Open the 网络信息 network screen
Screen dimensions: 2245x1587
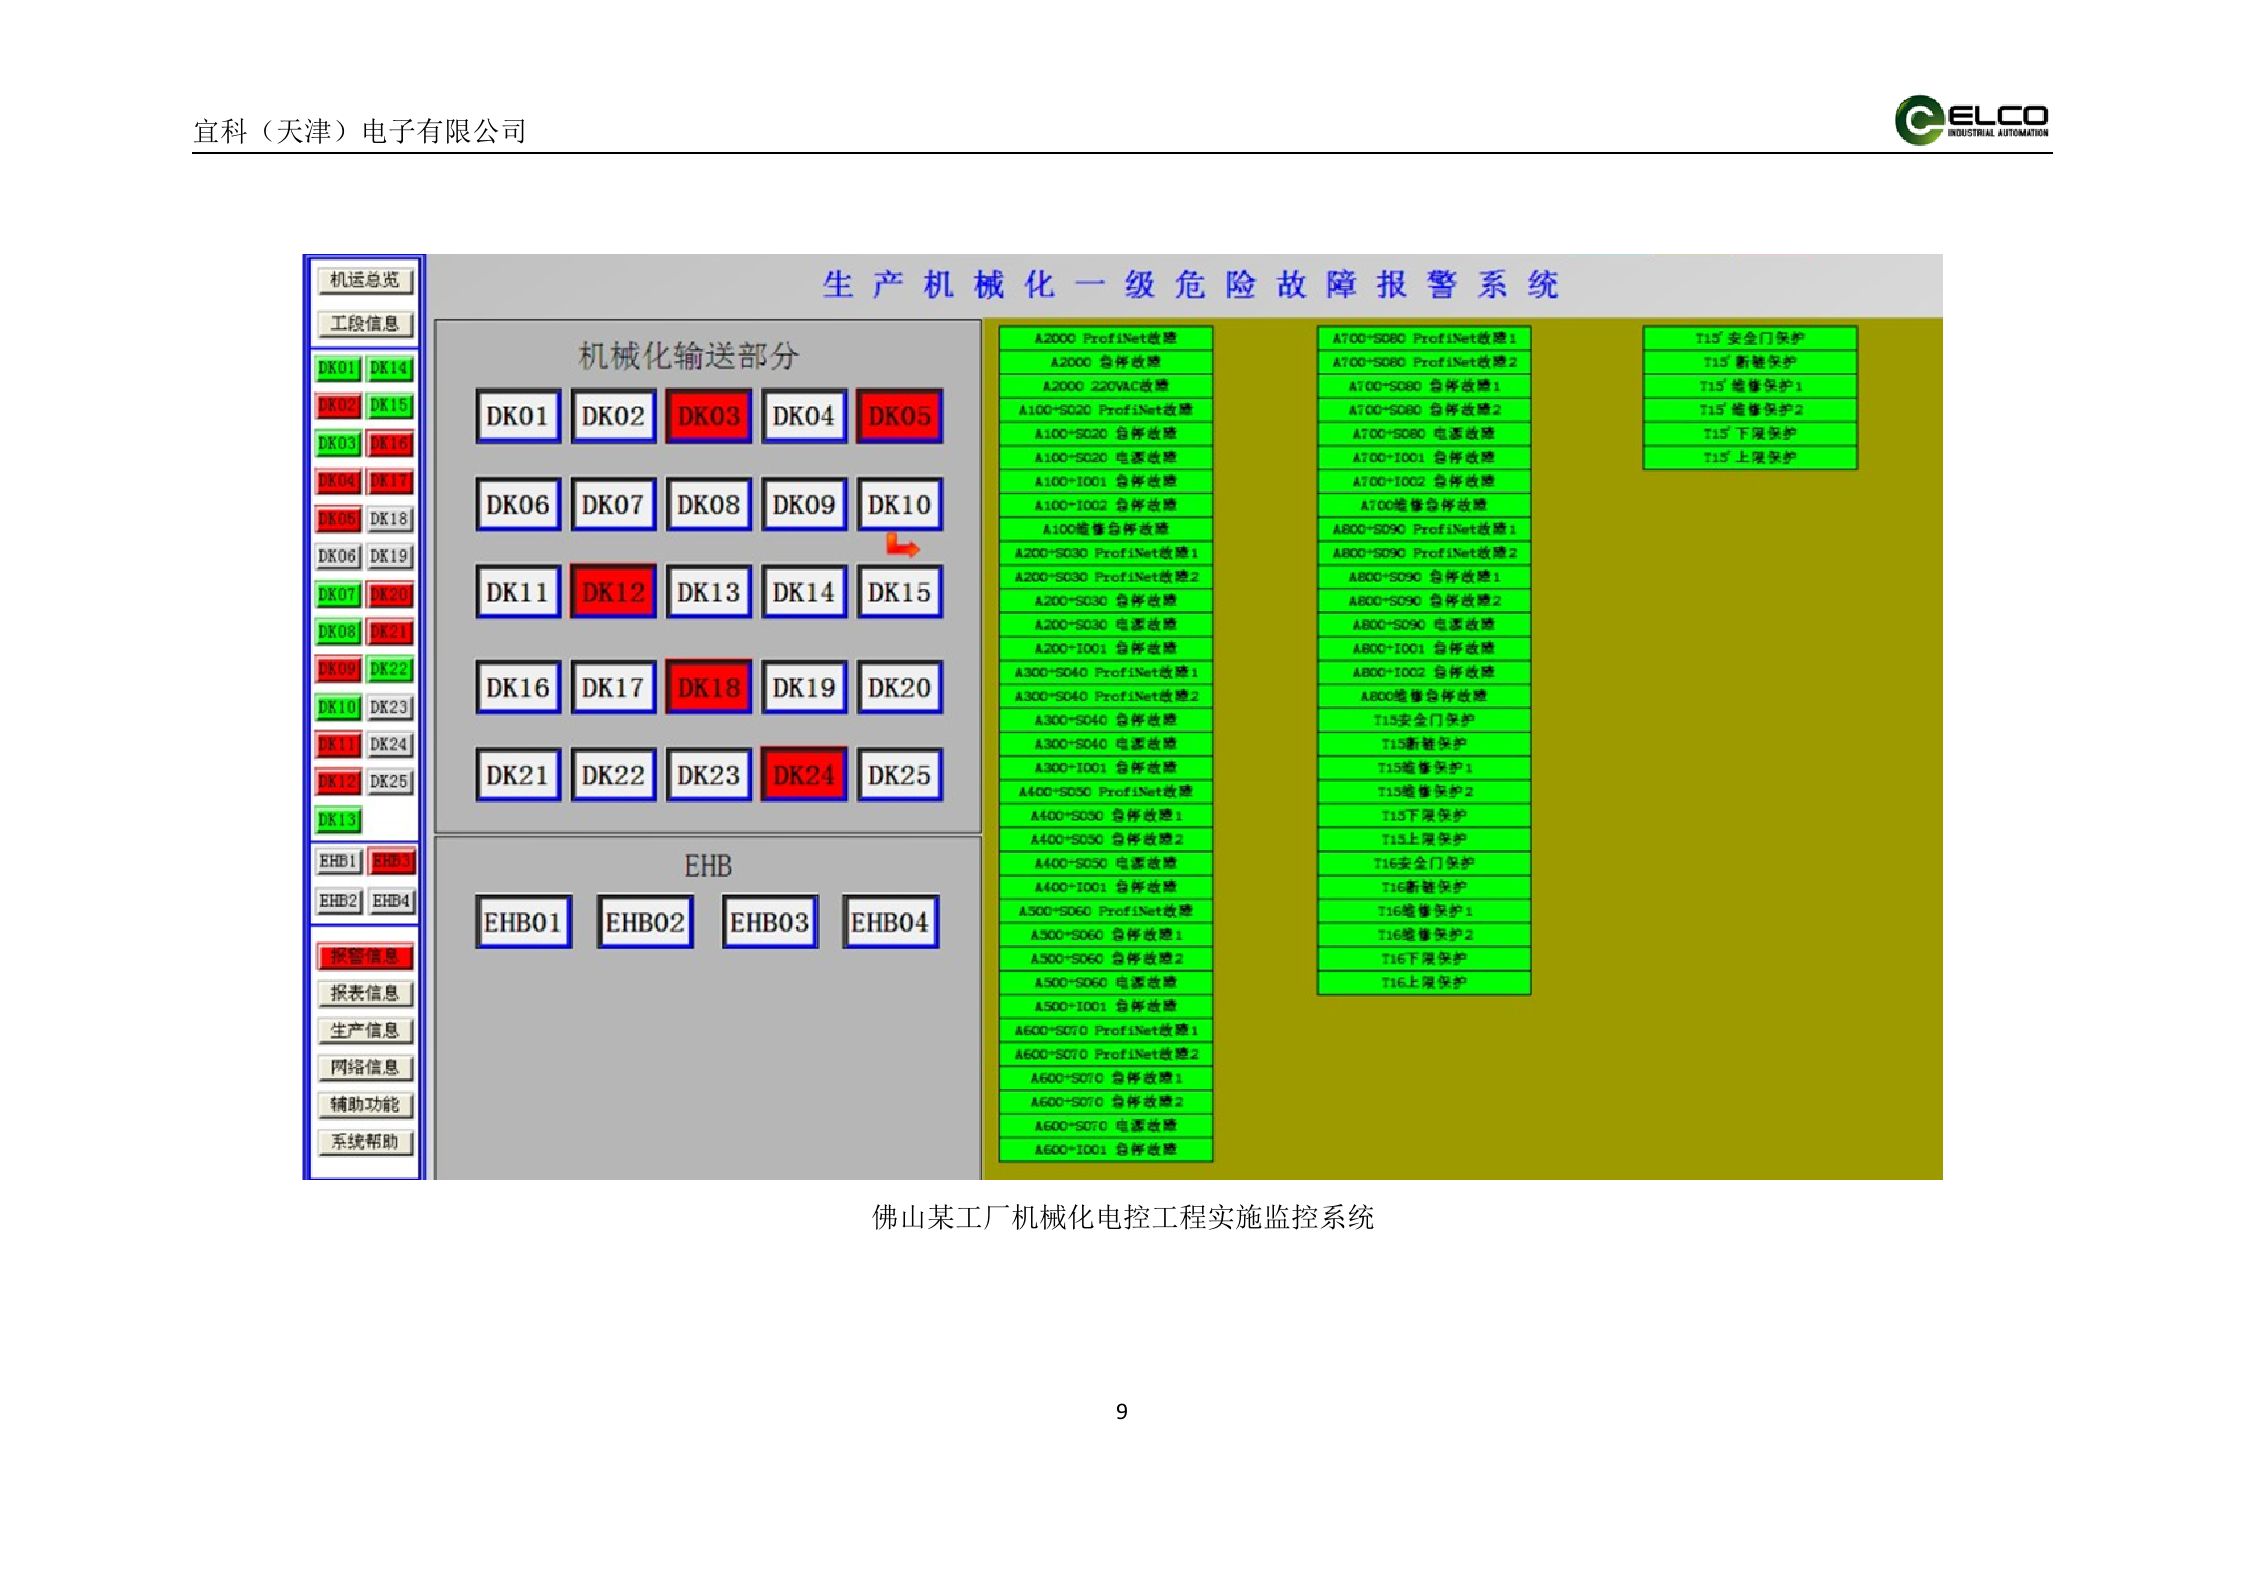pos(365,1068)
